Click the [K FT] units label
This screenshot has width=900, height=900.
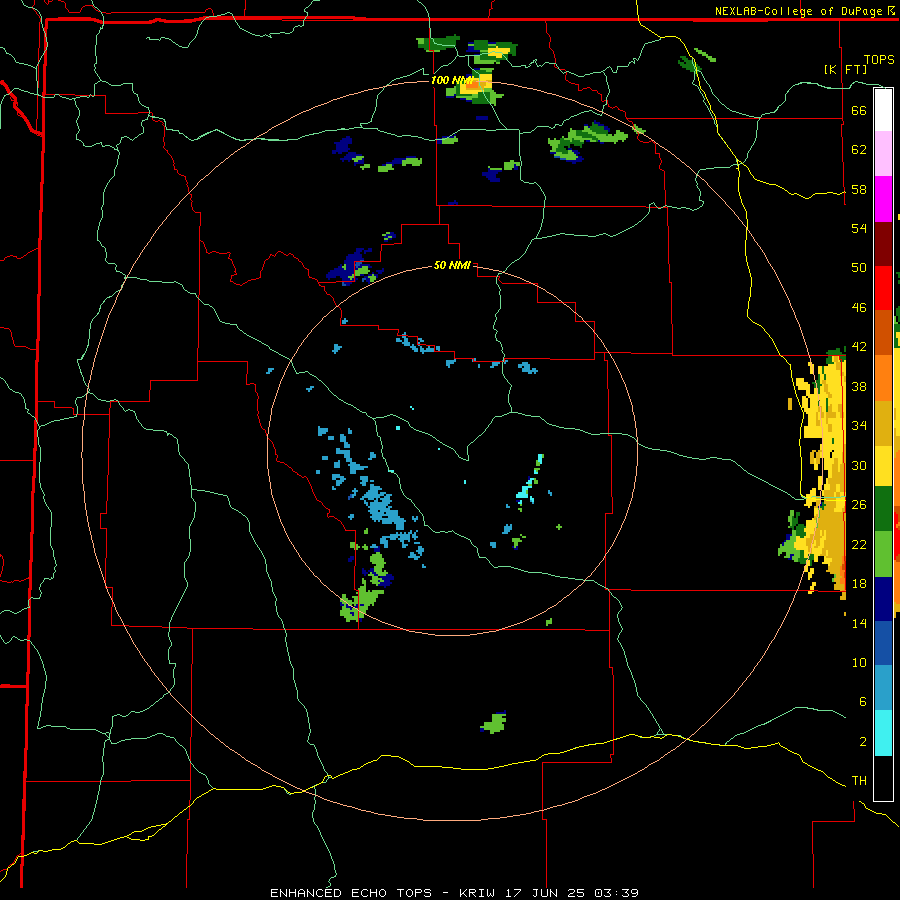[845, 69]
